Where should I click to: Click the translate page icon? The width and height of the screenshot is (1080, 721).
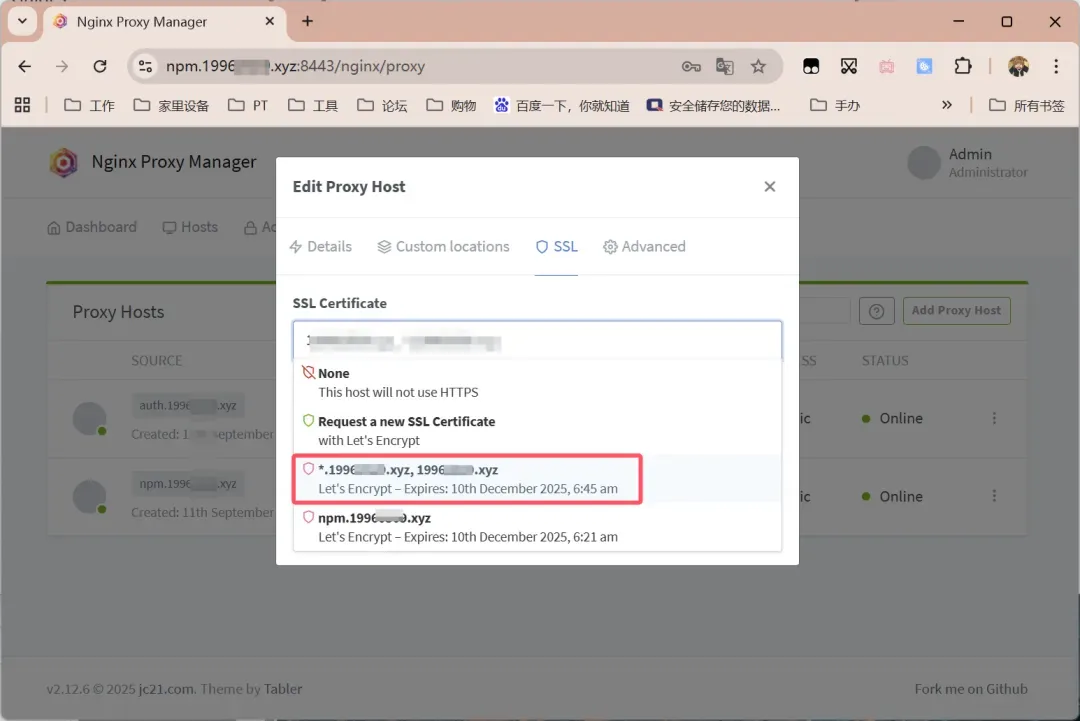point(725,66)
